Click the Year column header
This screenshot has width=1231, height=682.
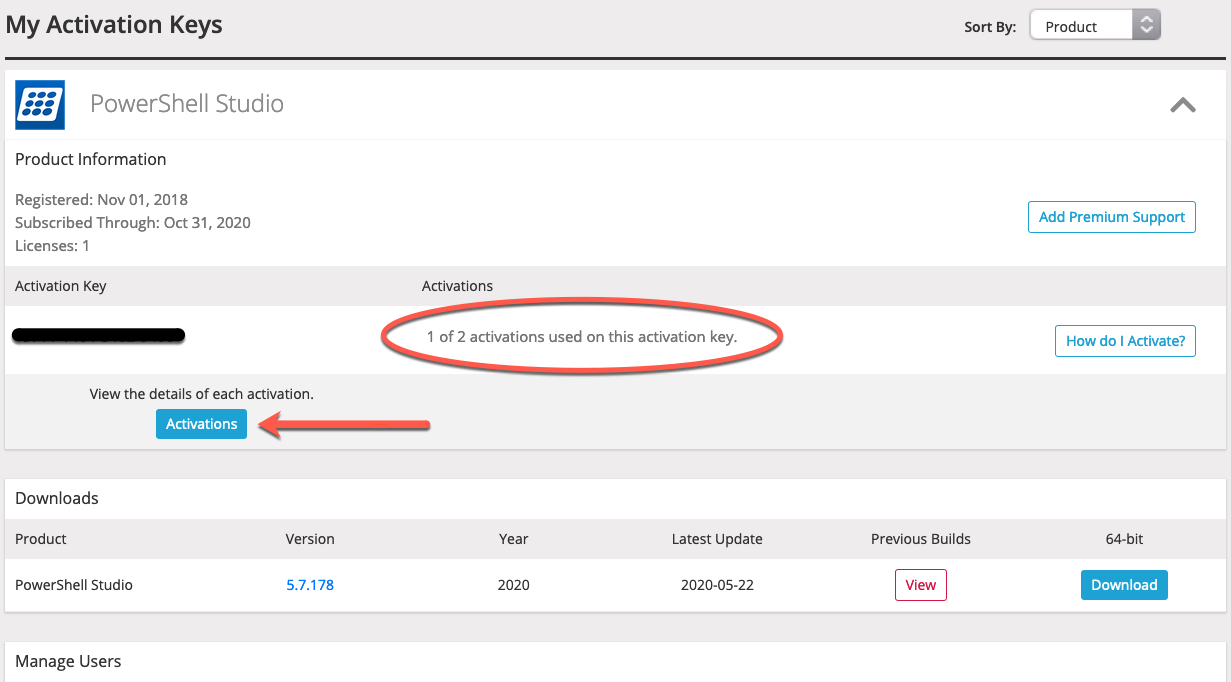(x=514, y=539)
